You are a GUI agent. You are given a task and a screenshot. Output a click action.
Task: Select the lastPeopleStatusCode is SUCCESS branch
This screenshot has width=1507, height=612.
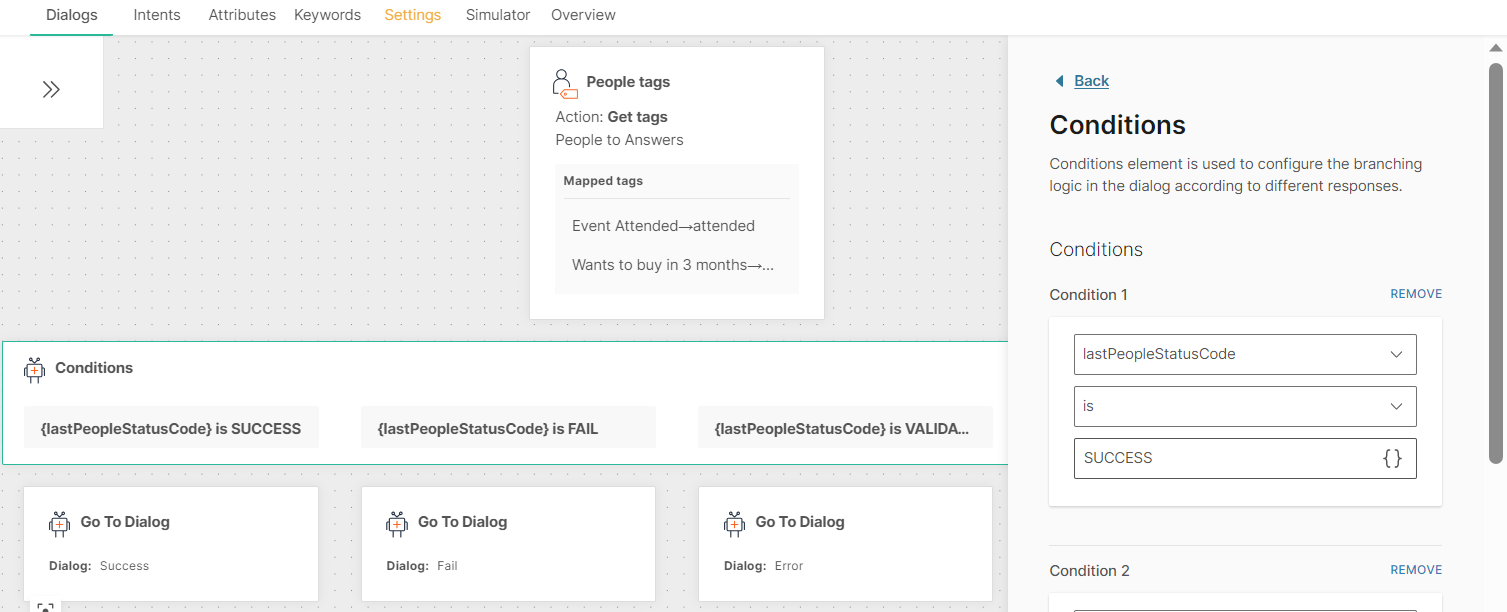(171, 428)
